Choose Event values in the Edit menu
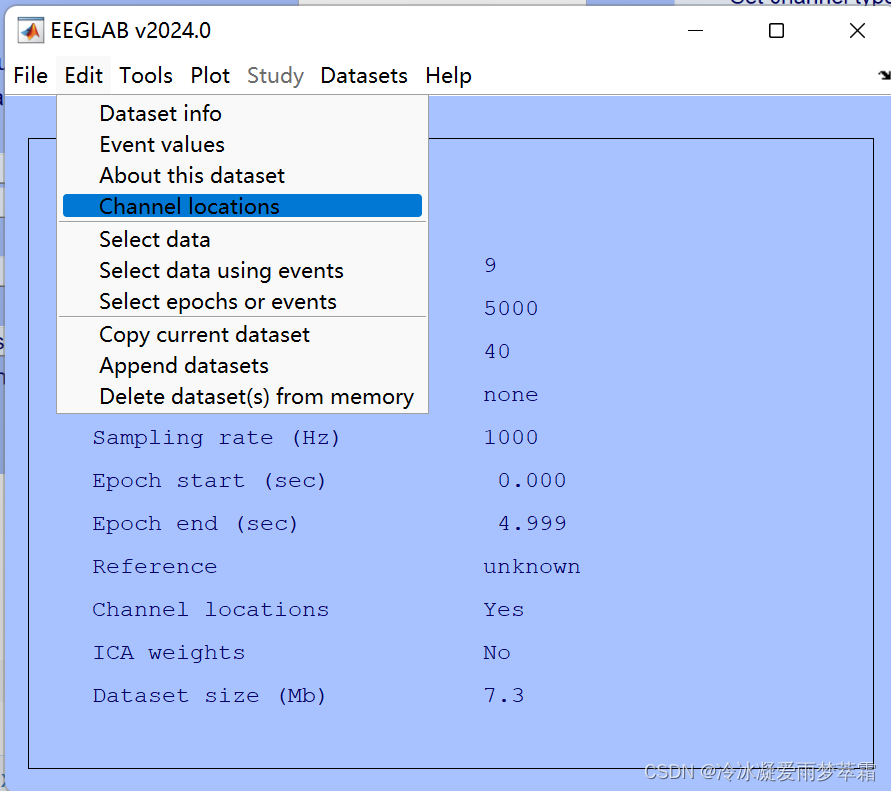The width and height of the screenshot is (891, 791). 161,145
